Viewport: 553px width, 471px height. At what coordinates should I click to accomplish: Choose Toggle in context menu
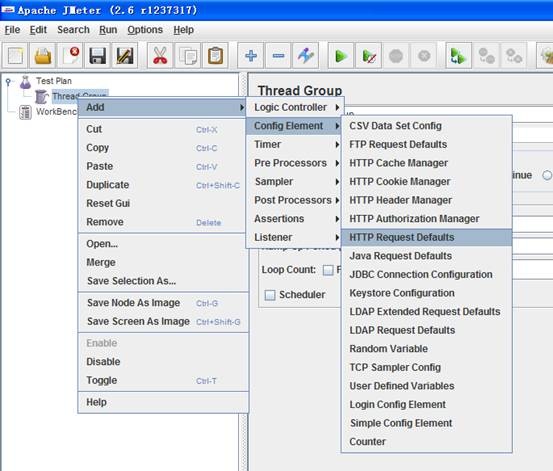click(x=162, y=380)
